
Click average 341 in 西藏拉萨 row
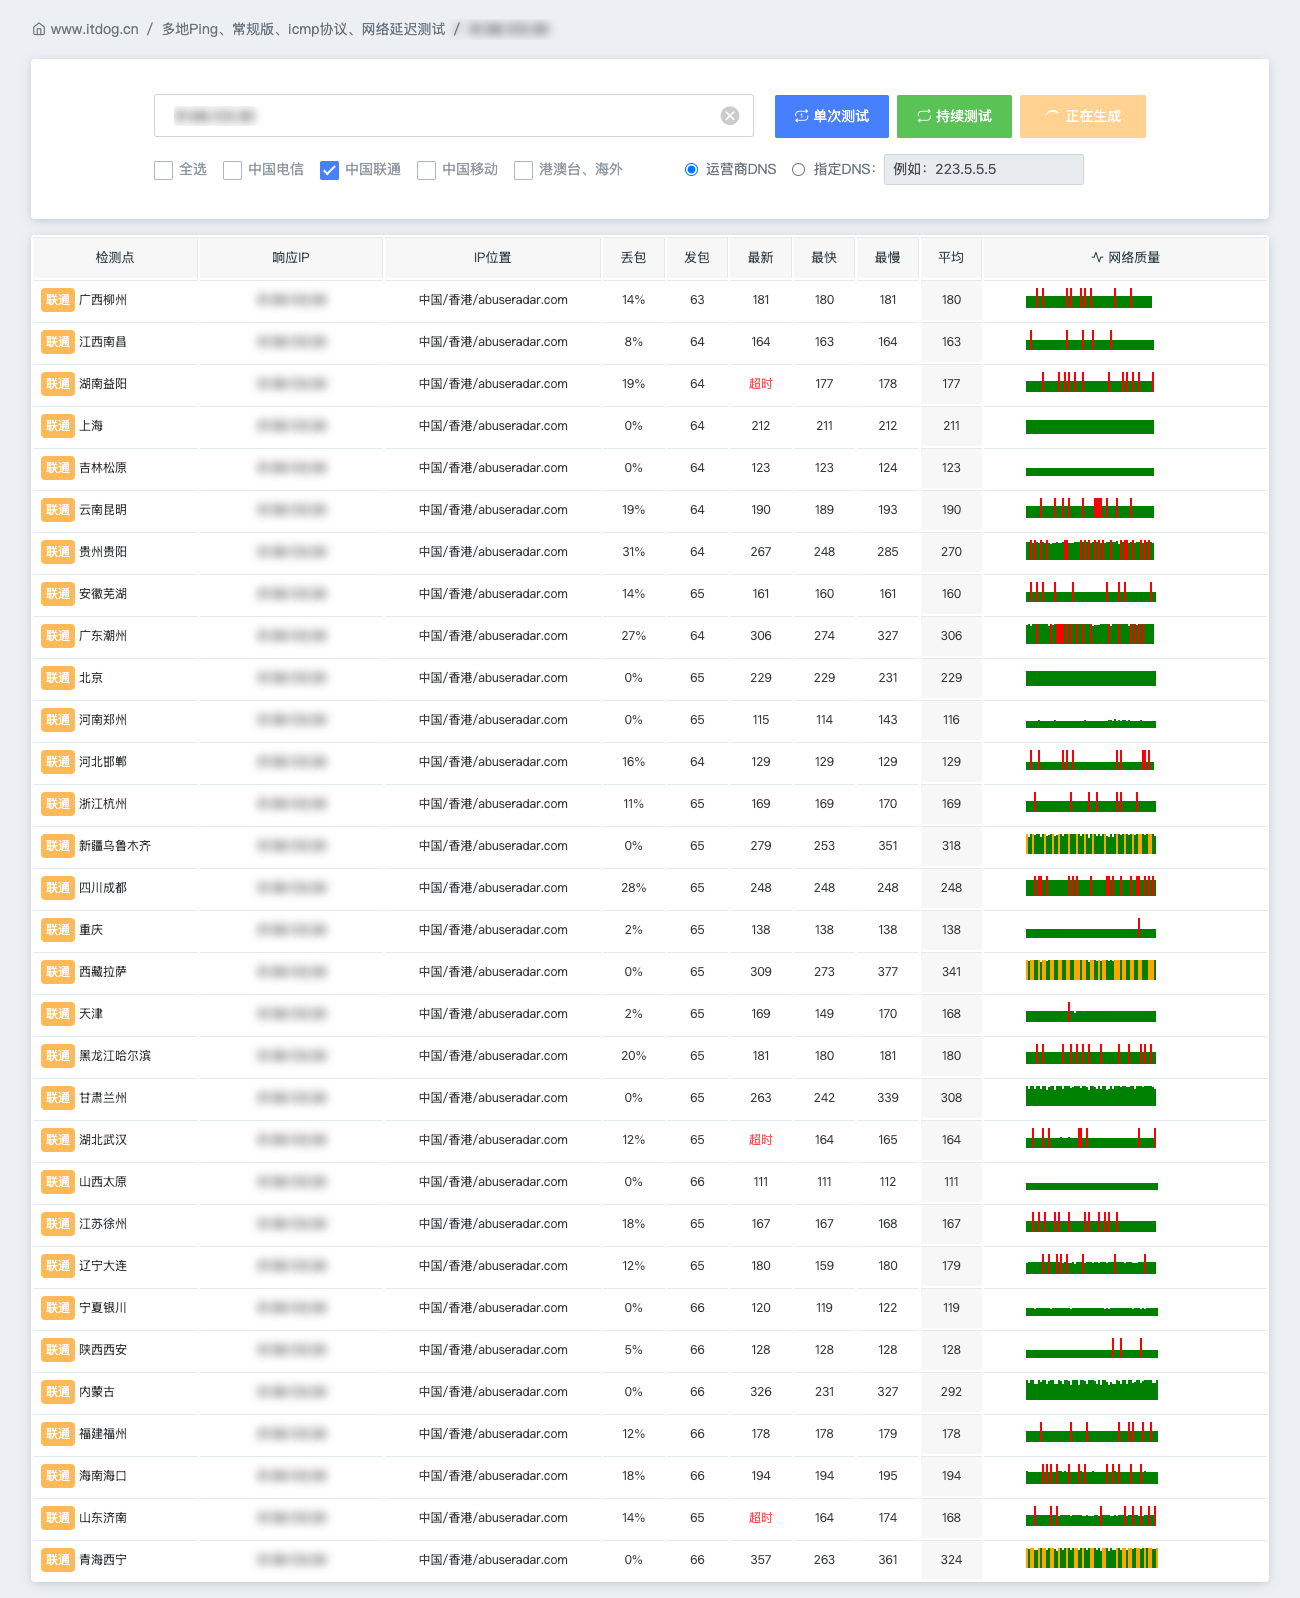951,972
